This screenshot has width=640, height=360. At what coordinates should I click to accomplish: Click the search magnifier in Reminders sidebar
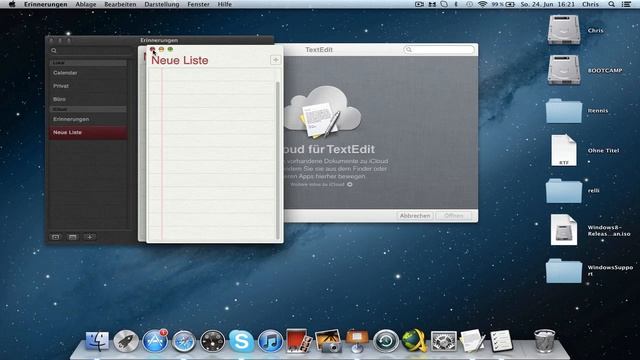tap(53, 51)
